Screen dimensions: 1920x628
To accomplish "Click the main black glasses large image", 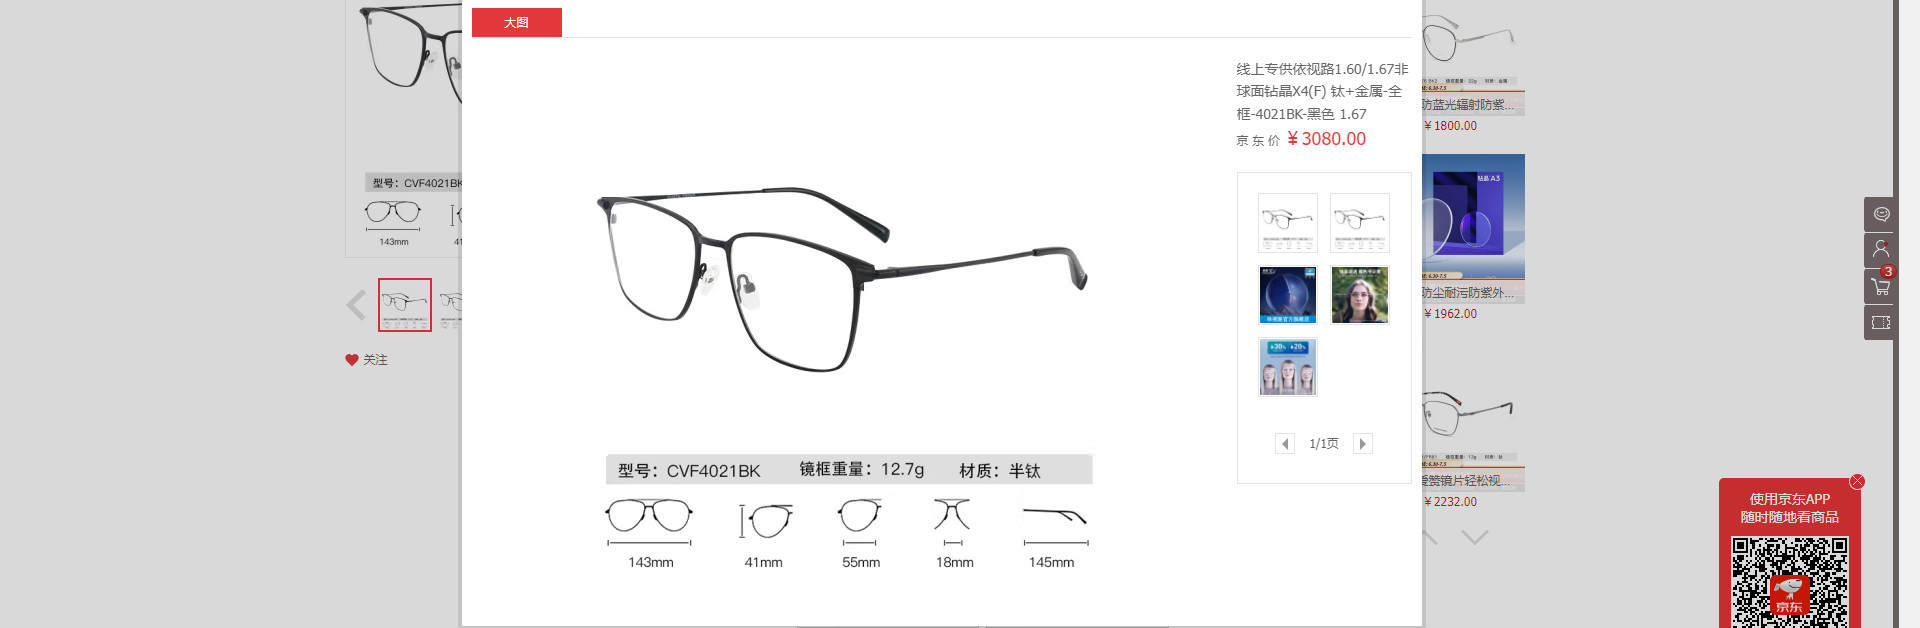I will [x=842, y=278].
